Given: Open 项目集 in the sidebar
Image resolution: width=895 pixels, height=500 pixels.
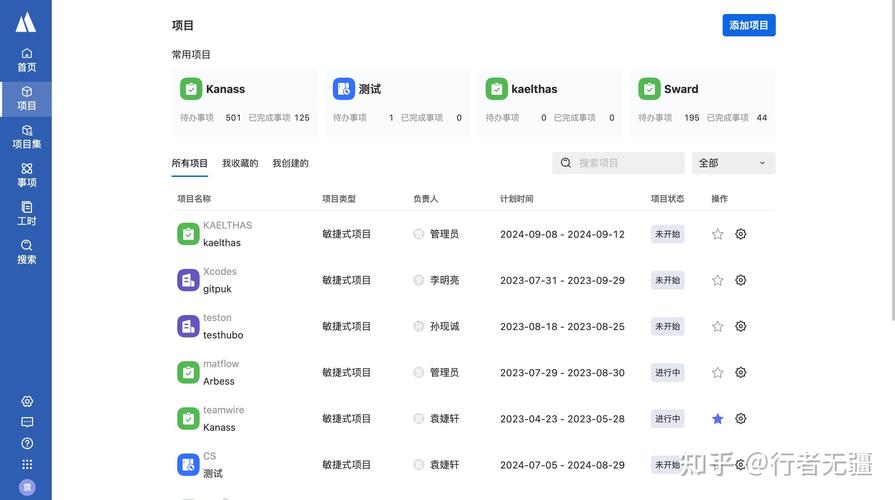Looking at the screenshot, I should click(26, 136).
